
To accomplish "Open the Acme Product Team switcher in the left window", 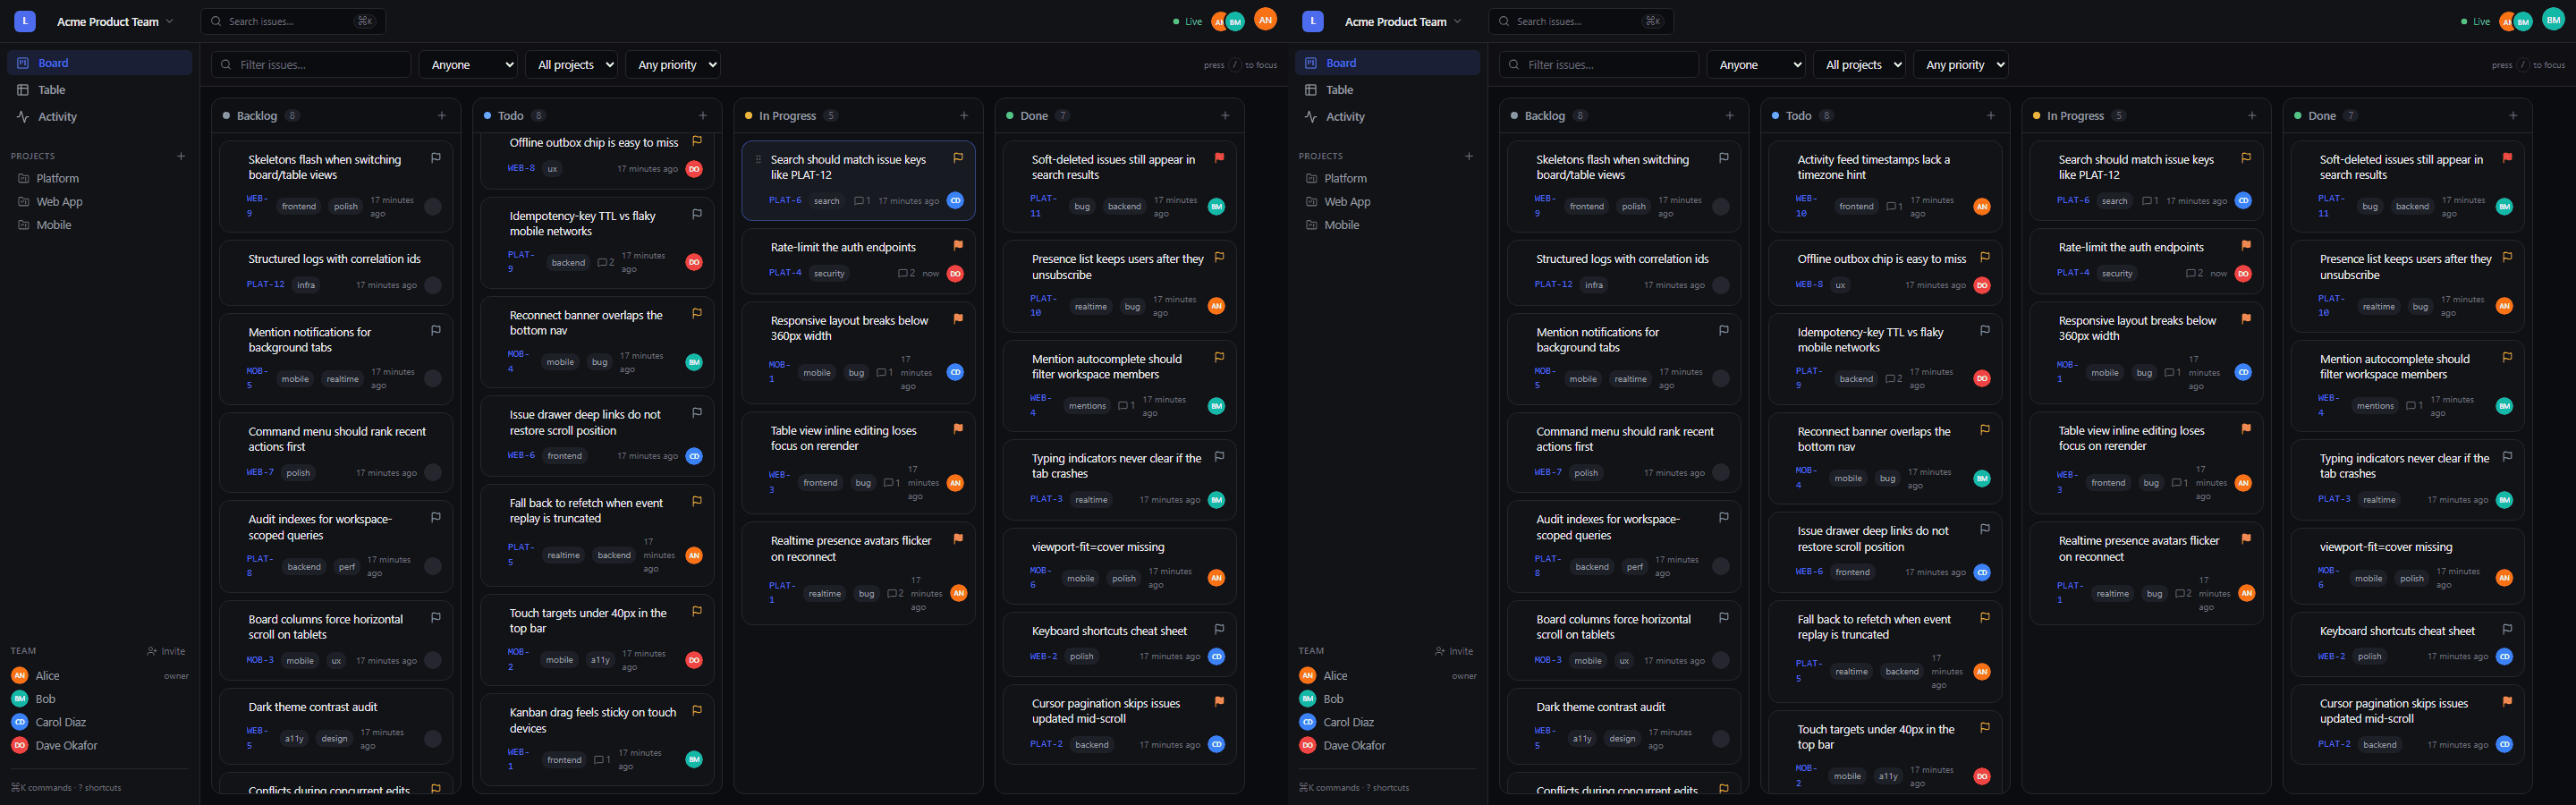I will 114,21.
